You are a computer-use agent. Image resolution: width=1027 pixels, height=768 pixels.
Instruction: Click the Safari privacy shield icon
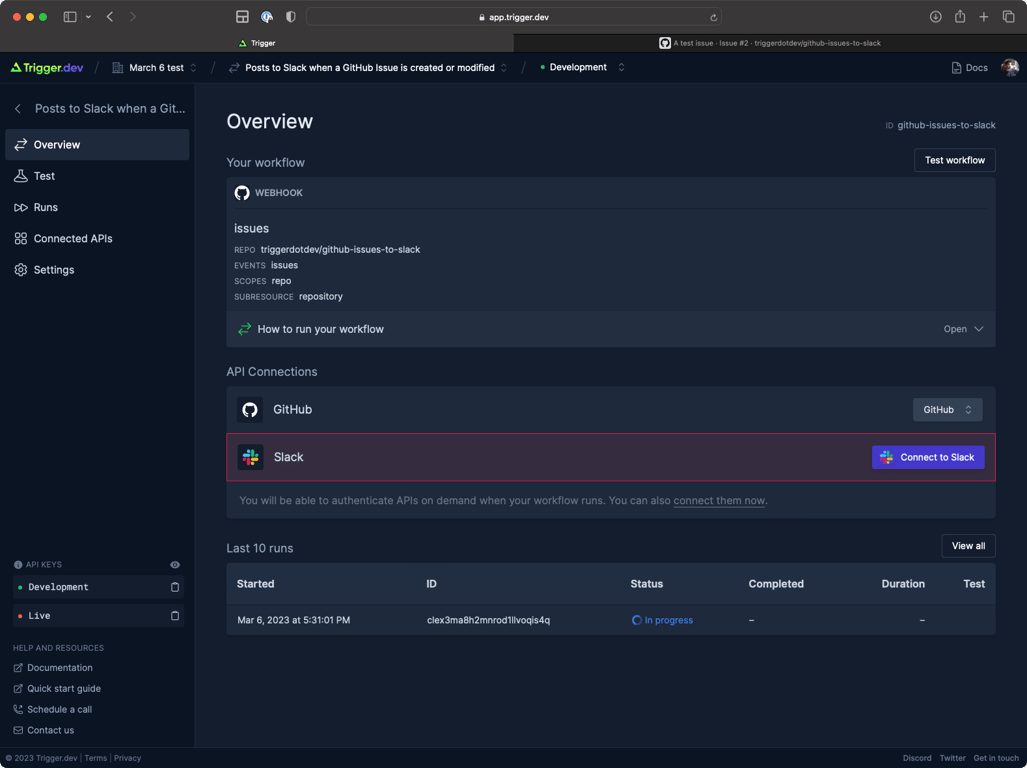click(291, 17)
